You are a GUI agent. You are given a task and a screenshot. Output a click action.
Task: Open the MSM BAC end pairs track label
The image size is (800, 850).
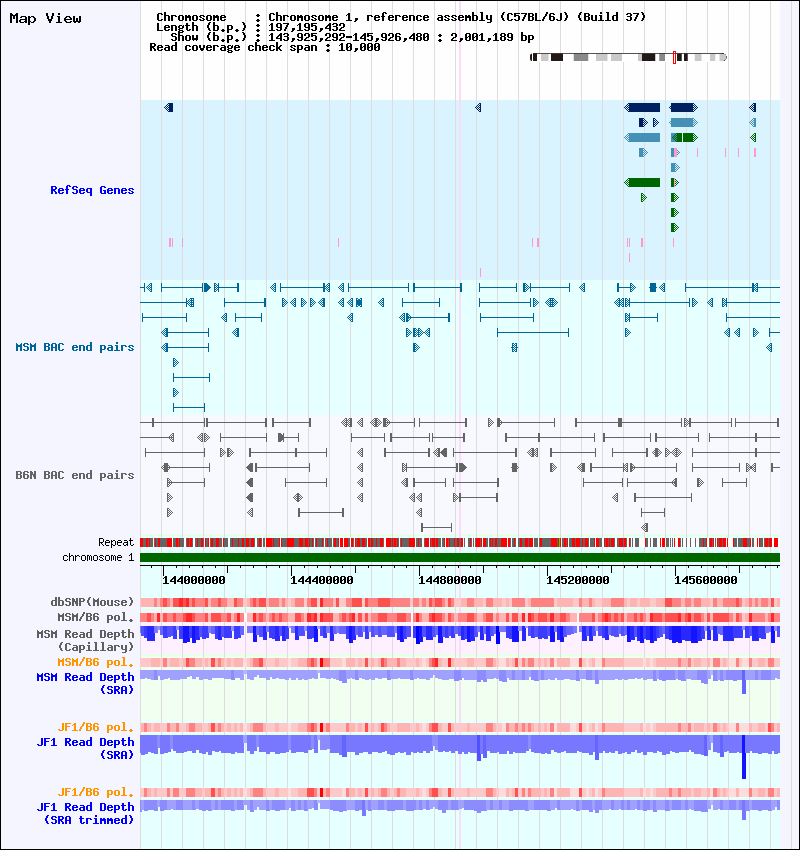(x=75, y=347)
